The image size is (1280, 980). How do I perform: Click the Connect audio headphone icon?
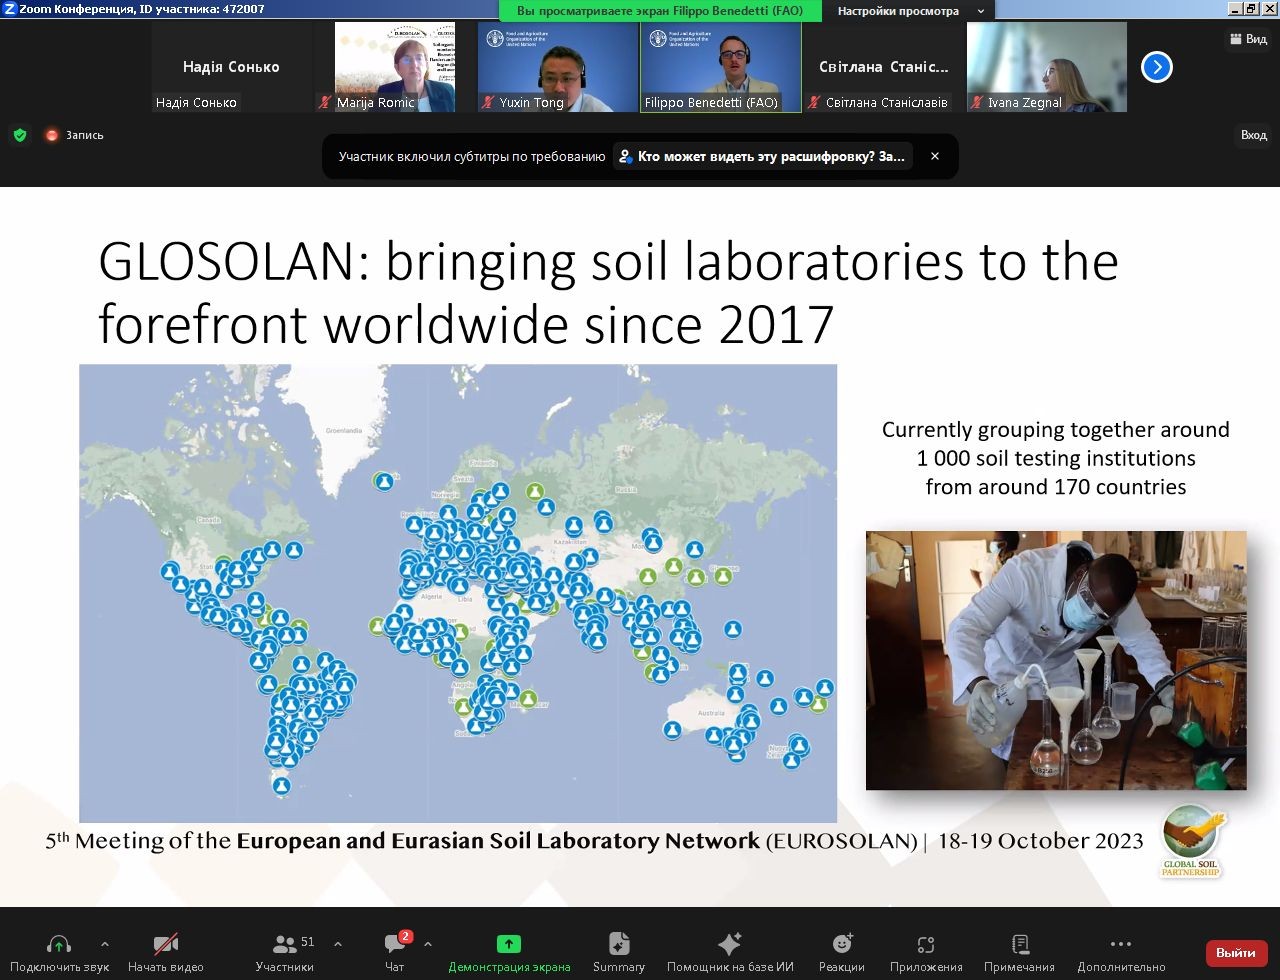coord(59,944)
